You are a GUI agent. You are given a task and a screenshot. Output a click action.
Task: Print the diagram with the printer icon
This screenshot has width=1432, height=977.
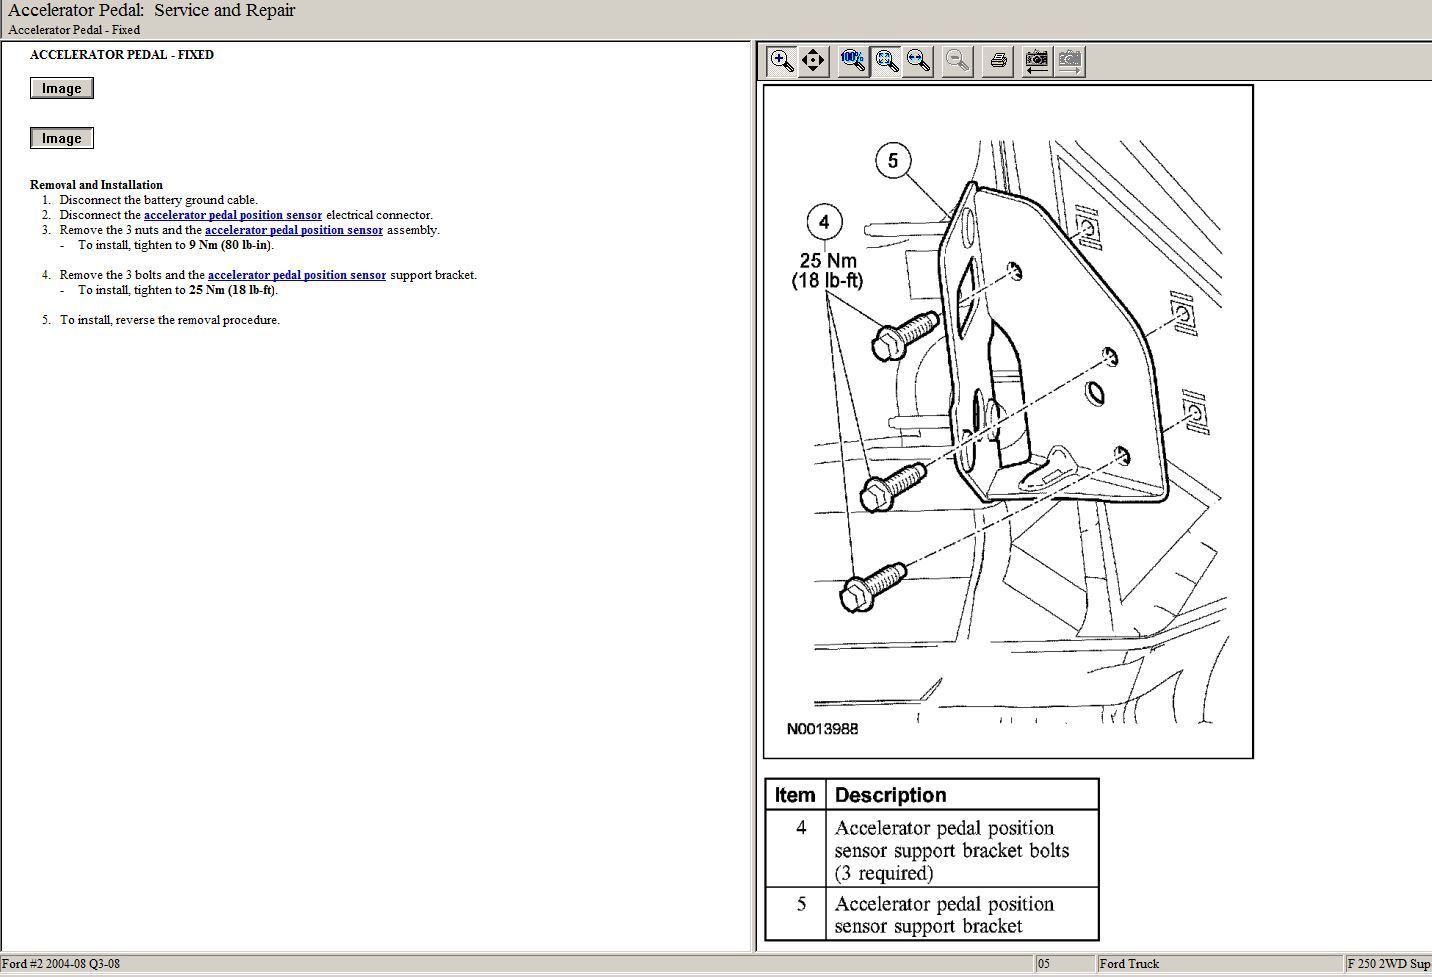click(x=998, y=61)
